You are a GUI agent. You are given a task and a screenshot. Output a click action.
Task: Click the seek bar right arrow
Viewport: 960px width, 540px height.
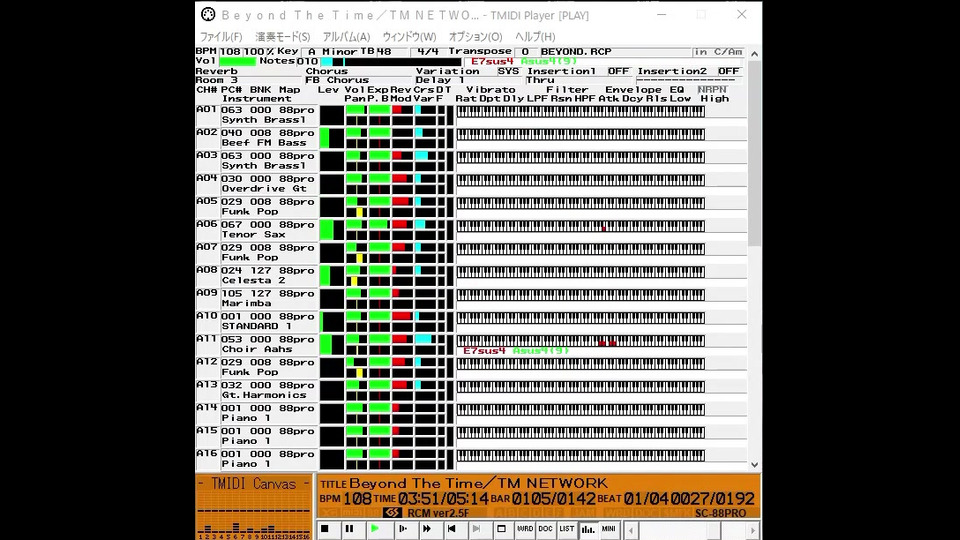[x=753, y=530]
